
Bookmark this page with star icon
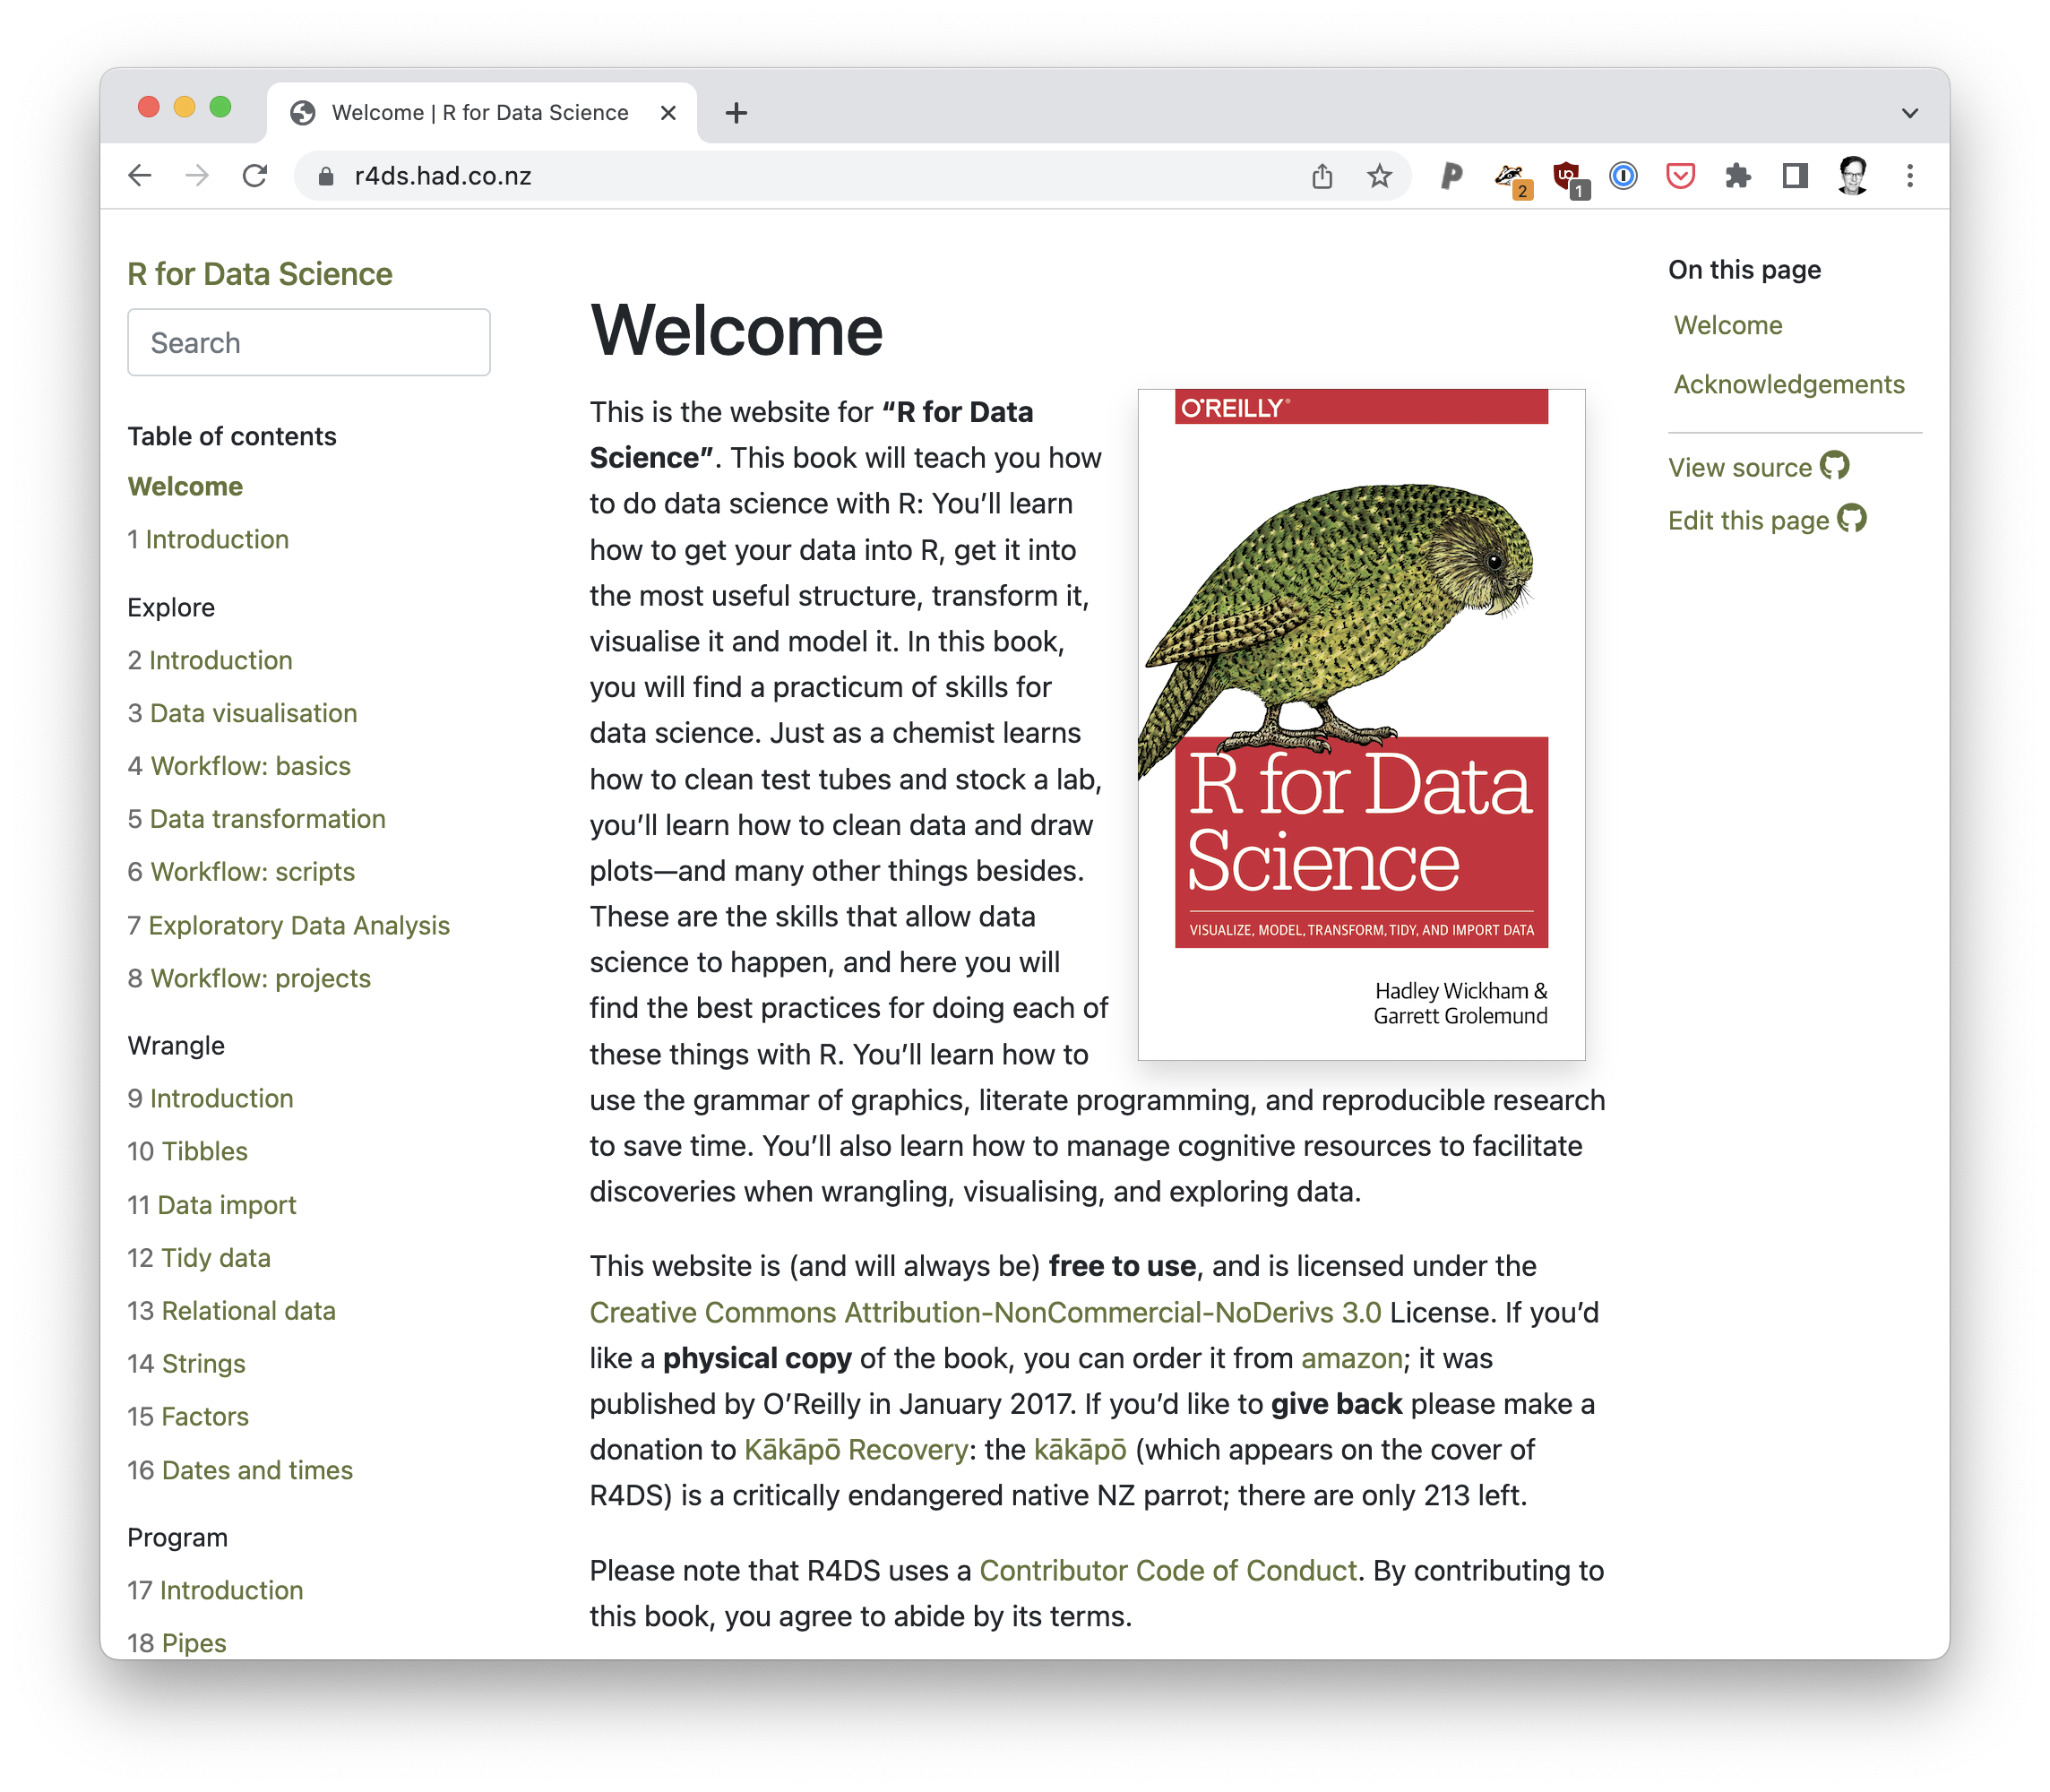tap(1379, 176)
